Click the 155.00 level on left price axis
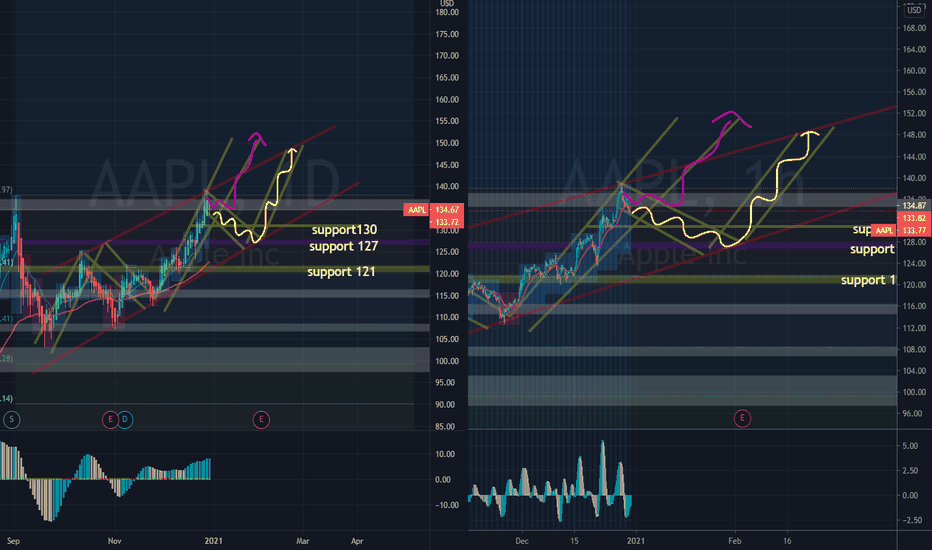 (x=447, y=121)
